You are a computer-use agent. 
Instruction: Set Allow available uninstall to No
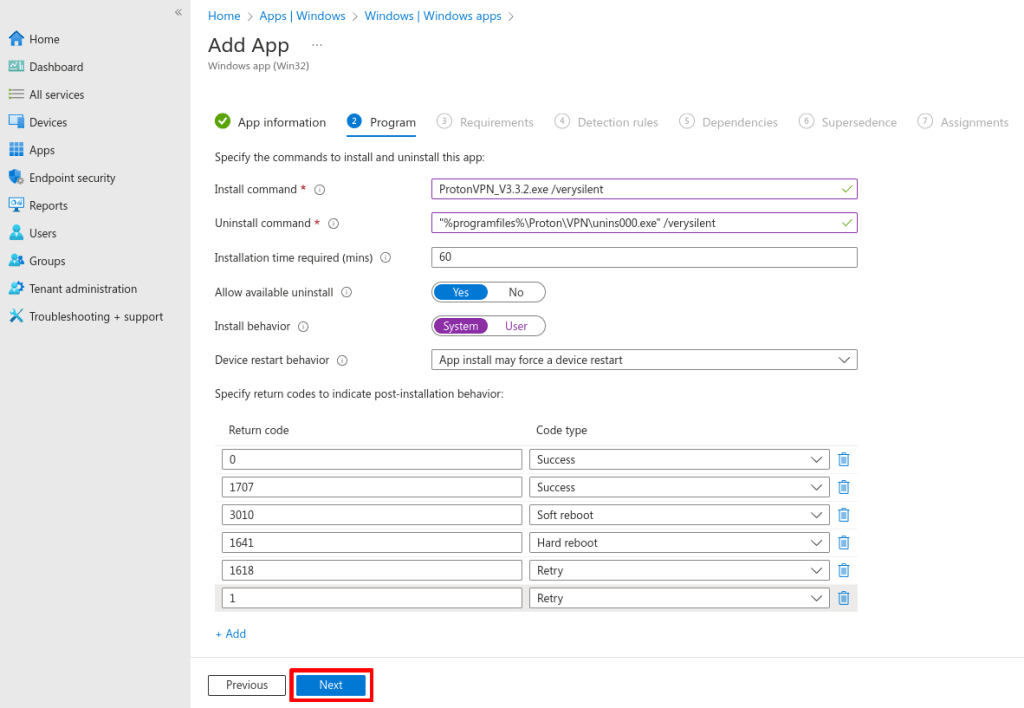click(516, 293)
